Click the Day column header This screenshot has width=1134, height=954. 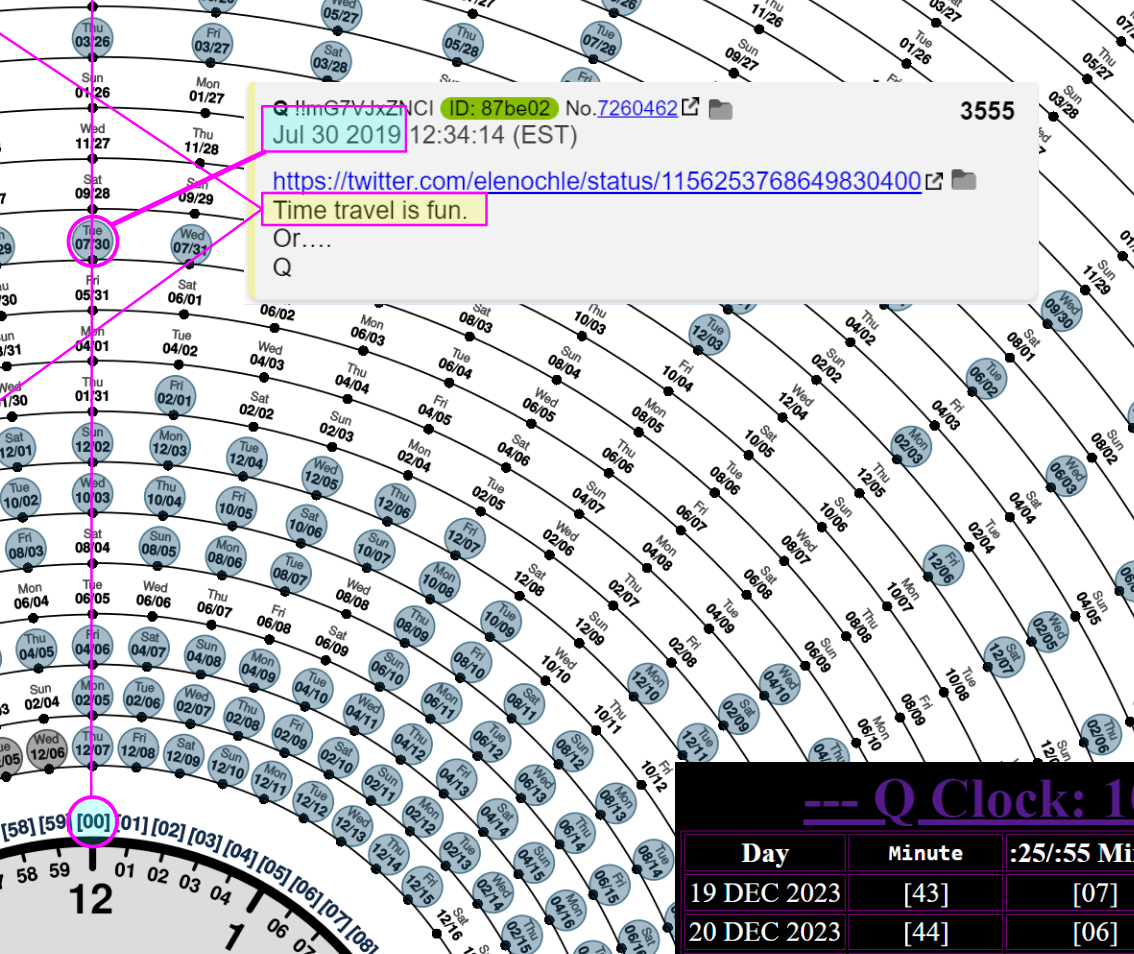pyautogui.click(x=765, y=853)
